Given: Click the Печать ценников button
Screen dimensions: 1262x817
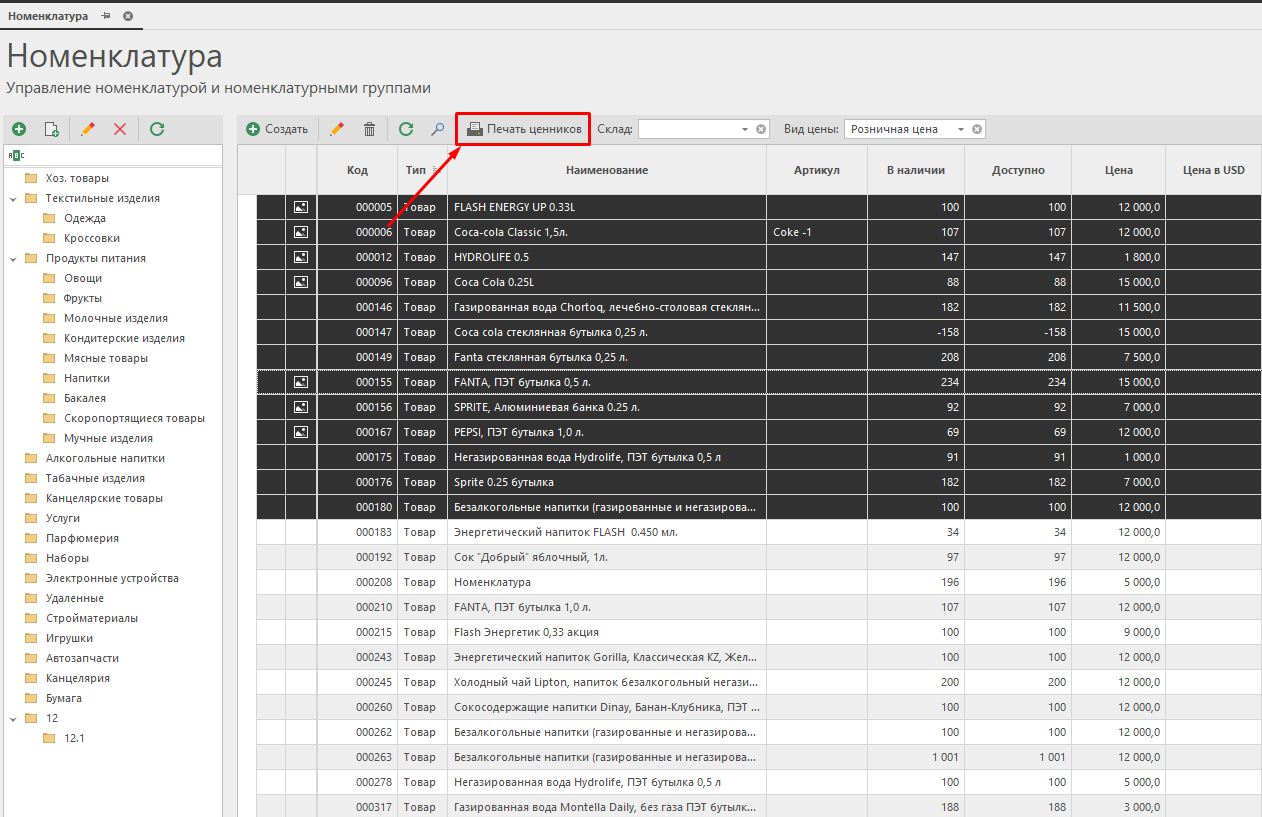Looking at the screenshot, I should (x=524, y=129).
